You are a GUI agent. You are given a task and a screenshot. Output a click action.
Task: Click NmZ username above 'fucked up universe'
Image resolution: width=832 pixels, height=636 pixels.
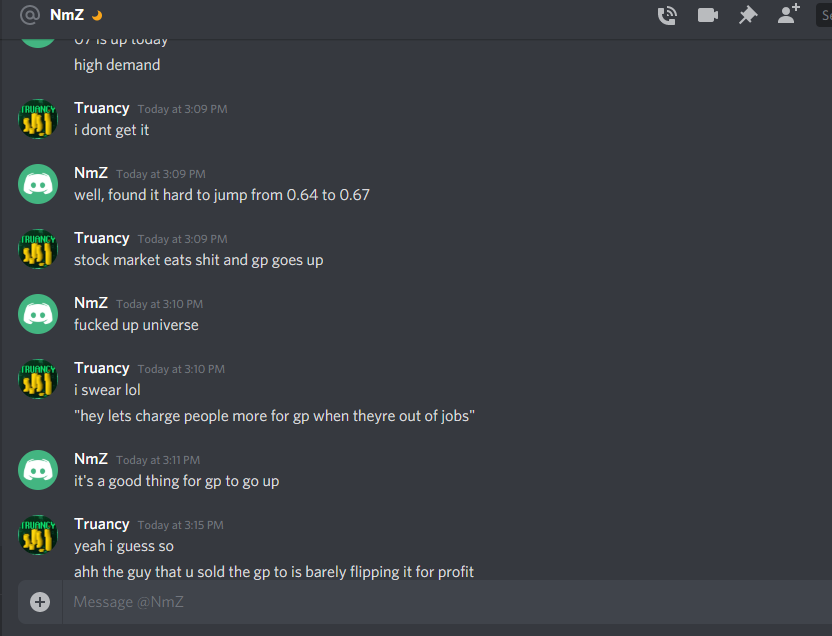pos(91,302)
